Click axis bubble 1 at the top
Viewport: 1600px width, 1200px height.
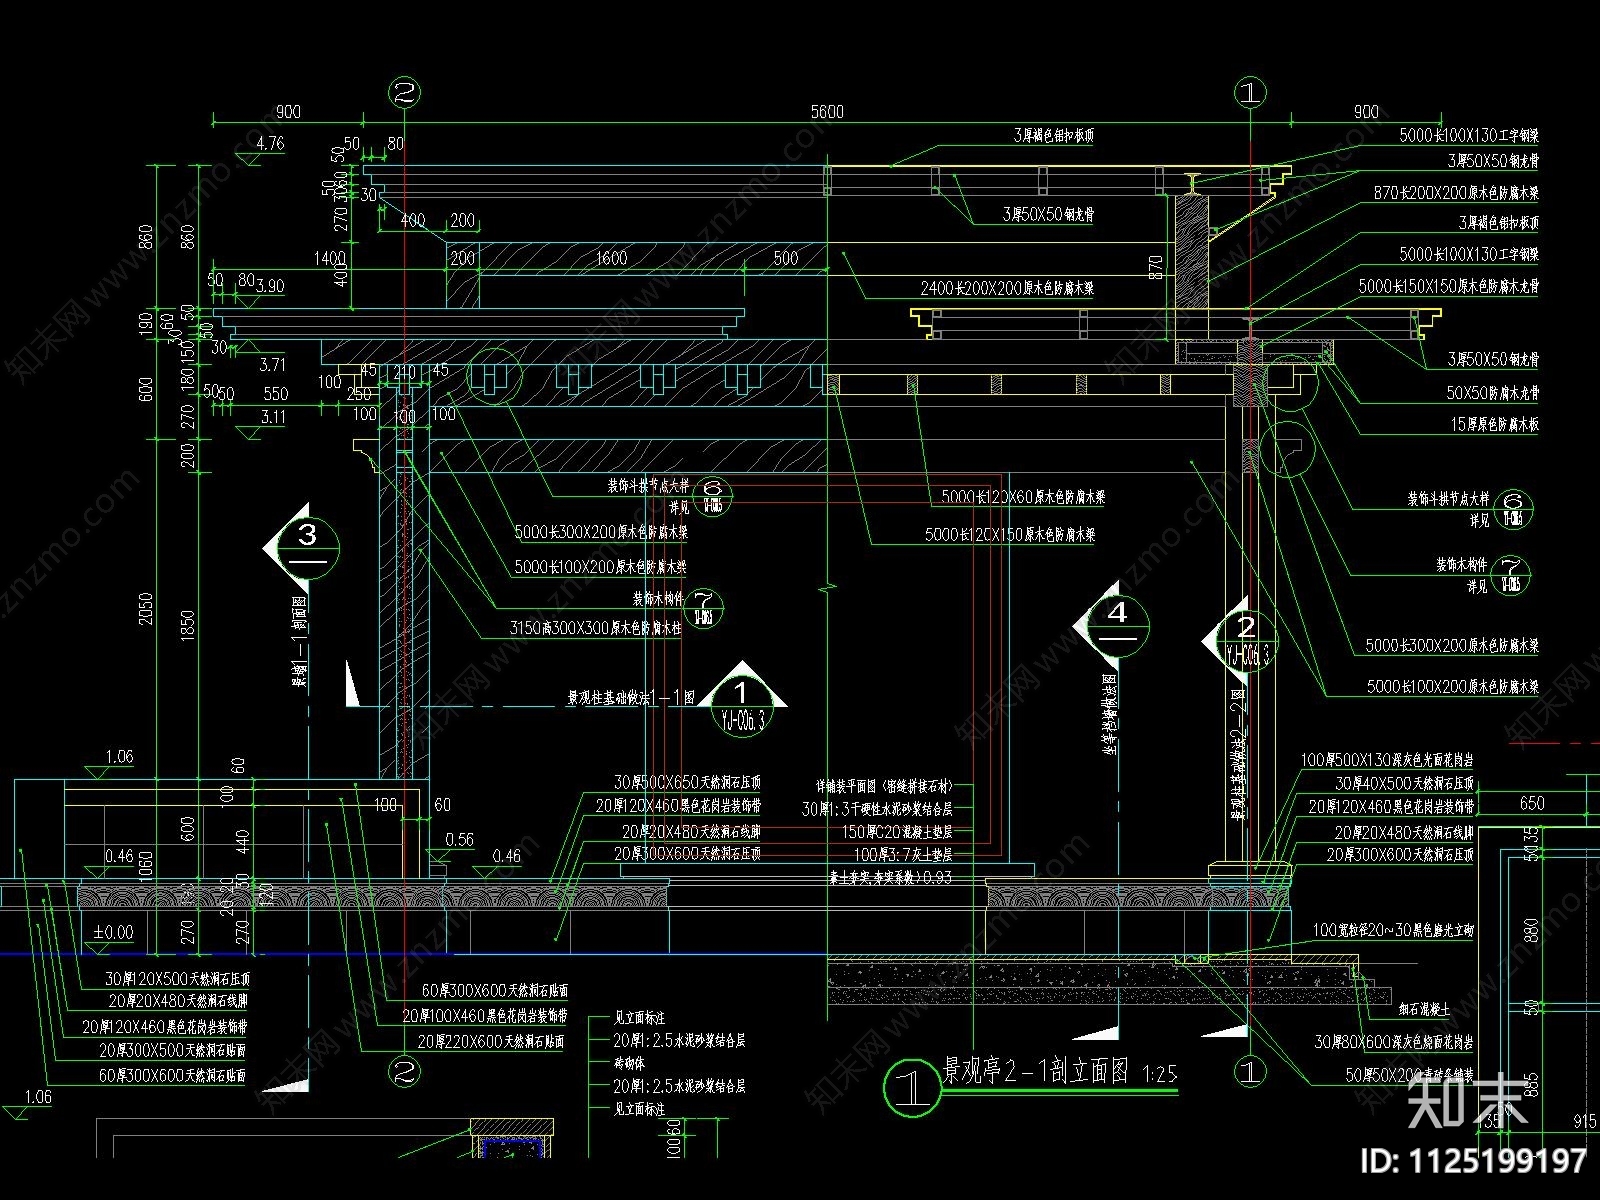point(1250,93)
